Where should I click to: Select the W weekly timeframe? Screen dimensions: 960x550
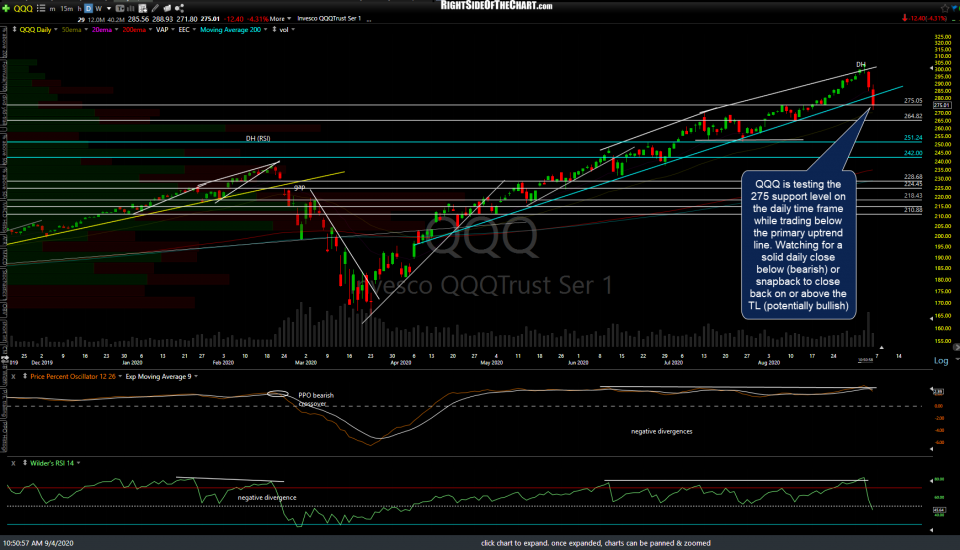pyautogui.click(x=98, y=9)
